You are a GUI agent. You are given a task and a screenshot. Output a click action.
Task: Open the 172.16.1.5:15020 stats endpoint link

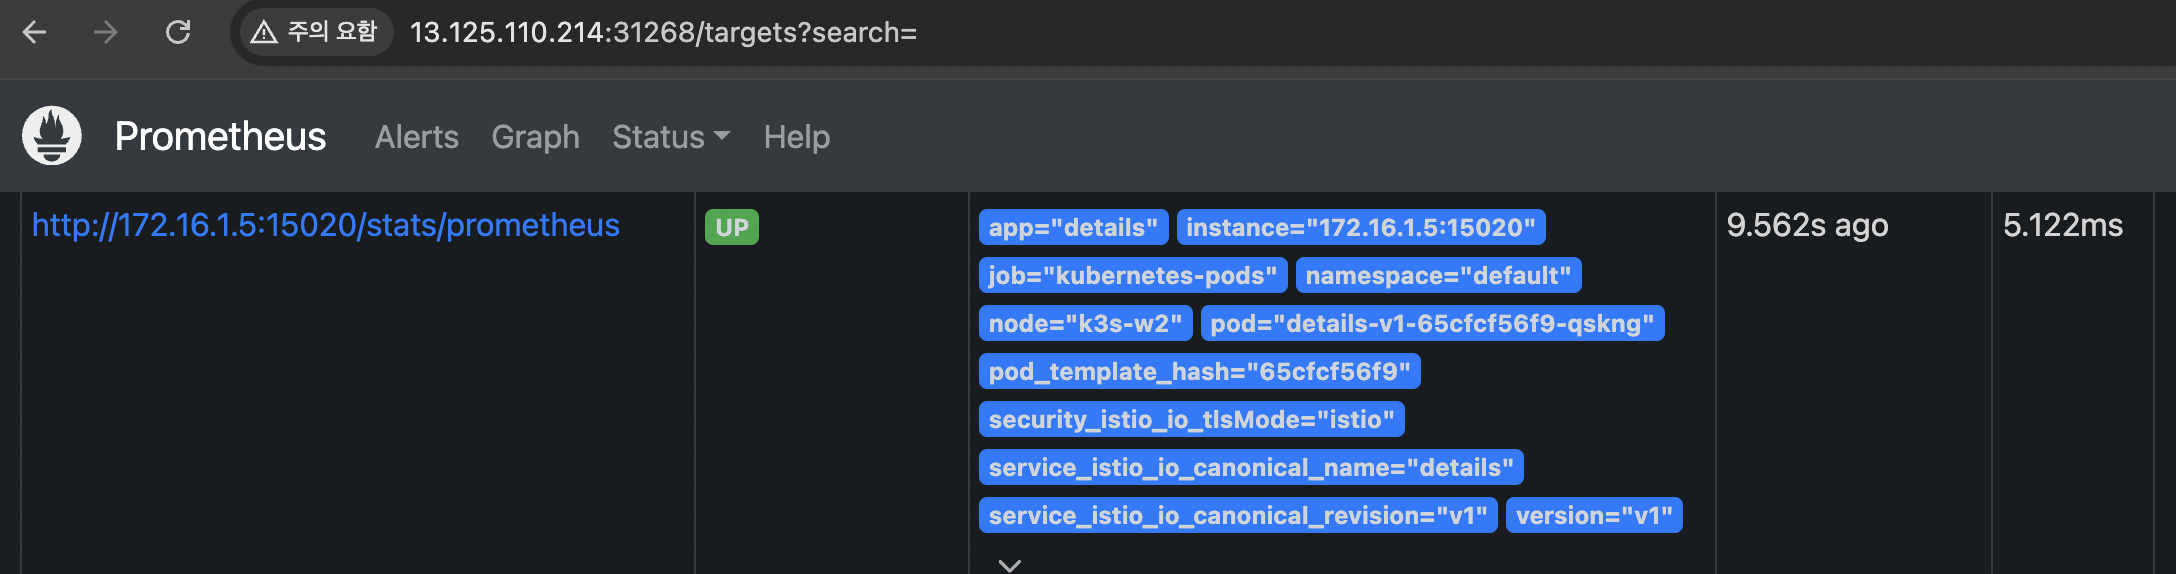[326, 225]
